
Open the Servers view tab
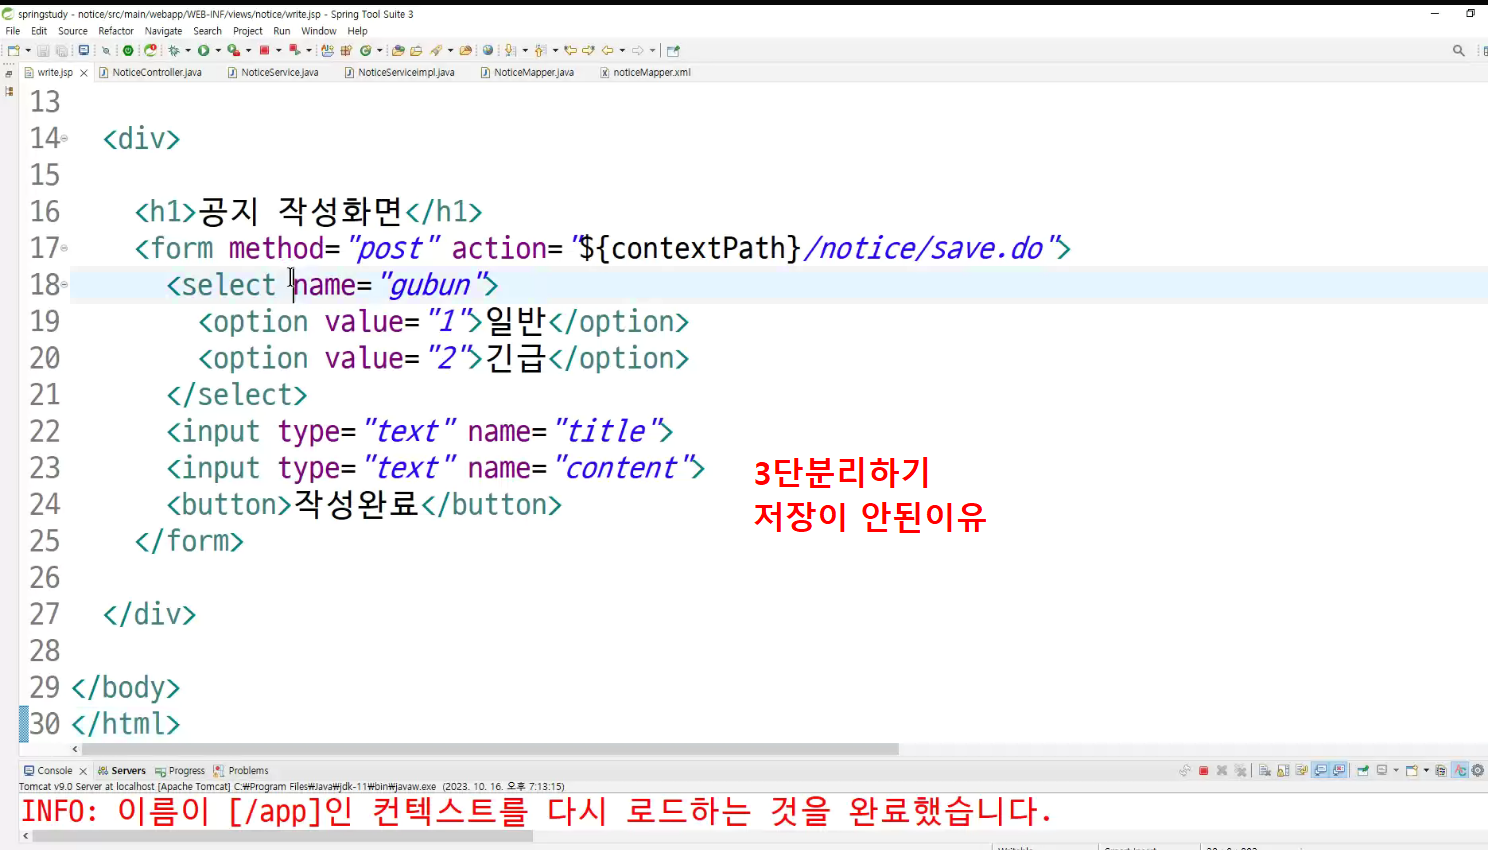(122, 771)
